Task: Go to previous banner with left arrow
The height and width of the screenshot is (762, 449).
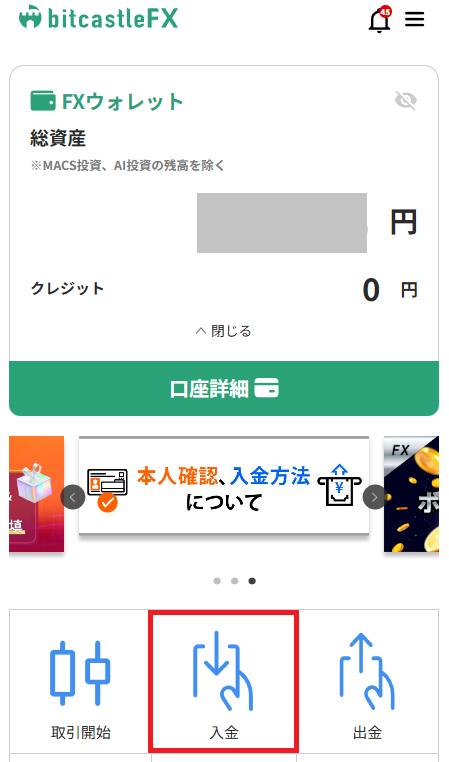Action: pyautogui.click(x=73, y=497)
